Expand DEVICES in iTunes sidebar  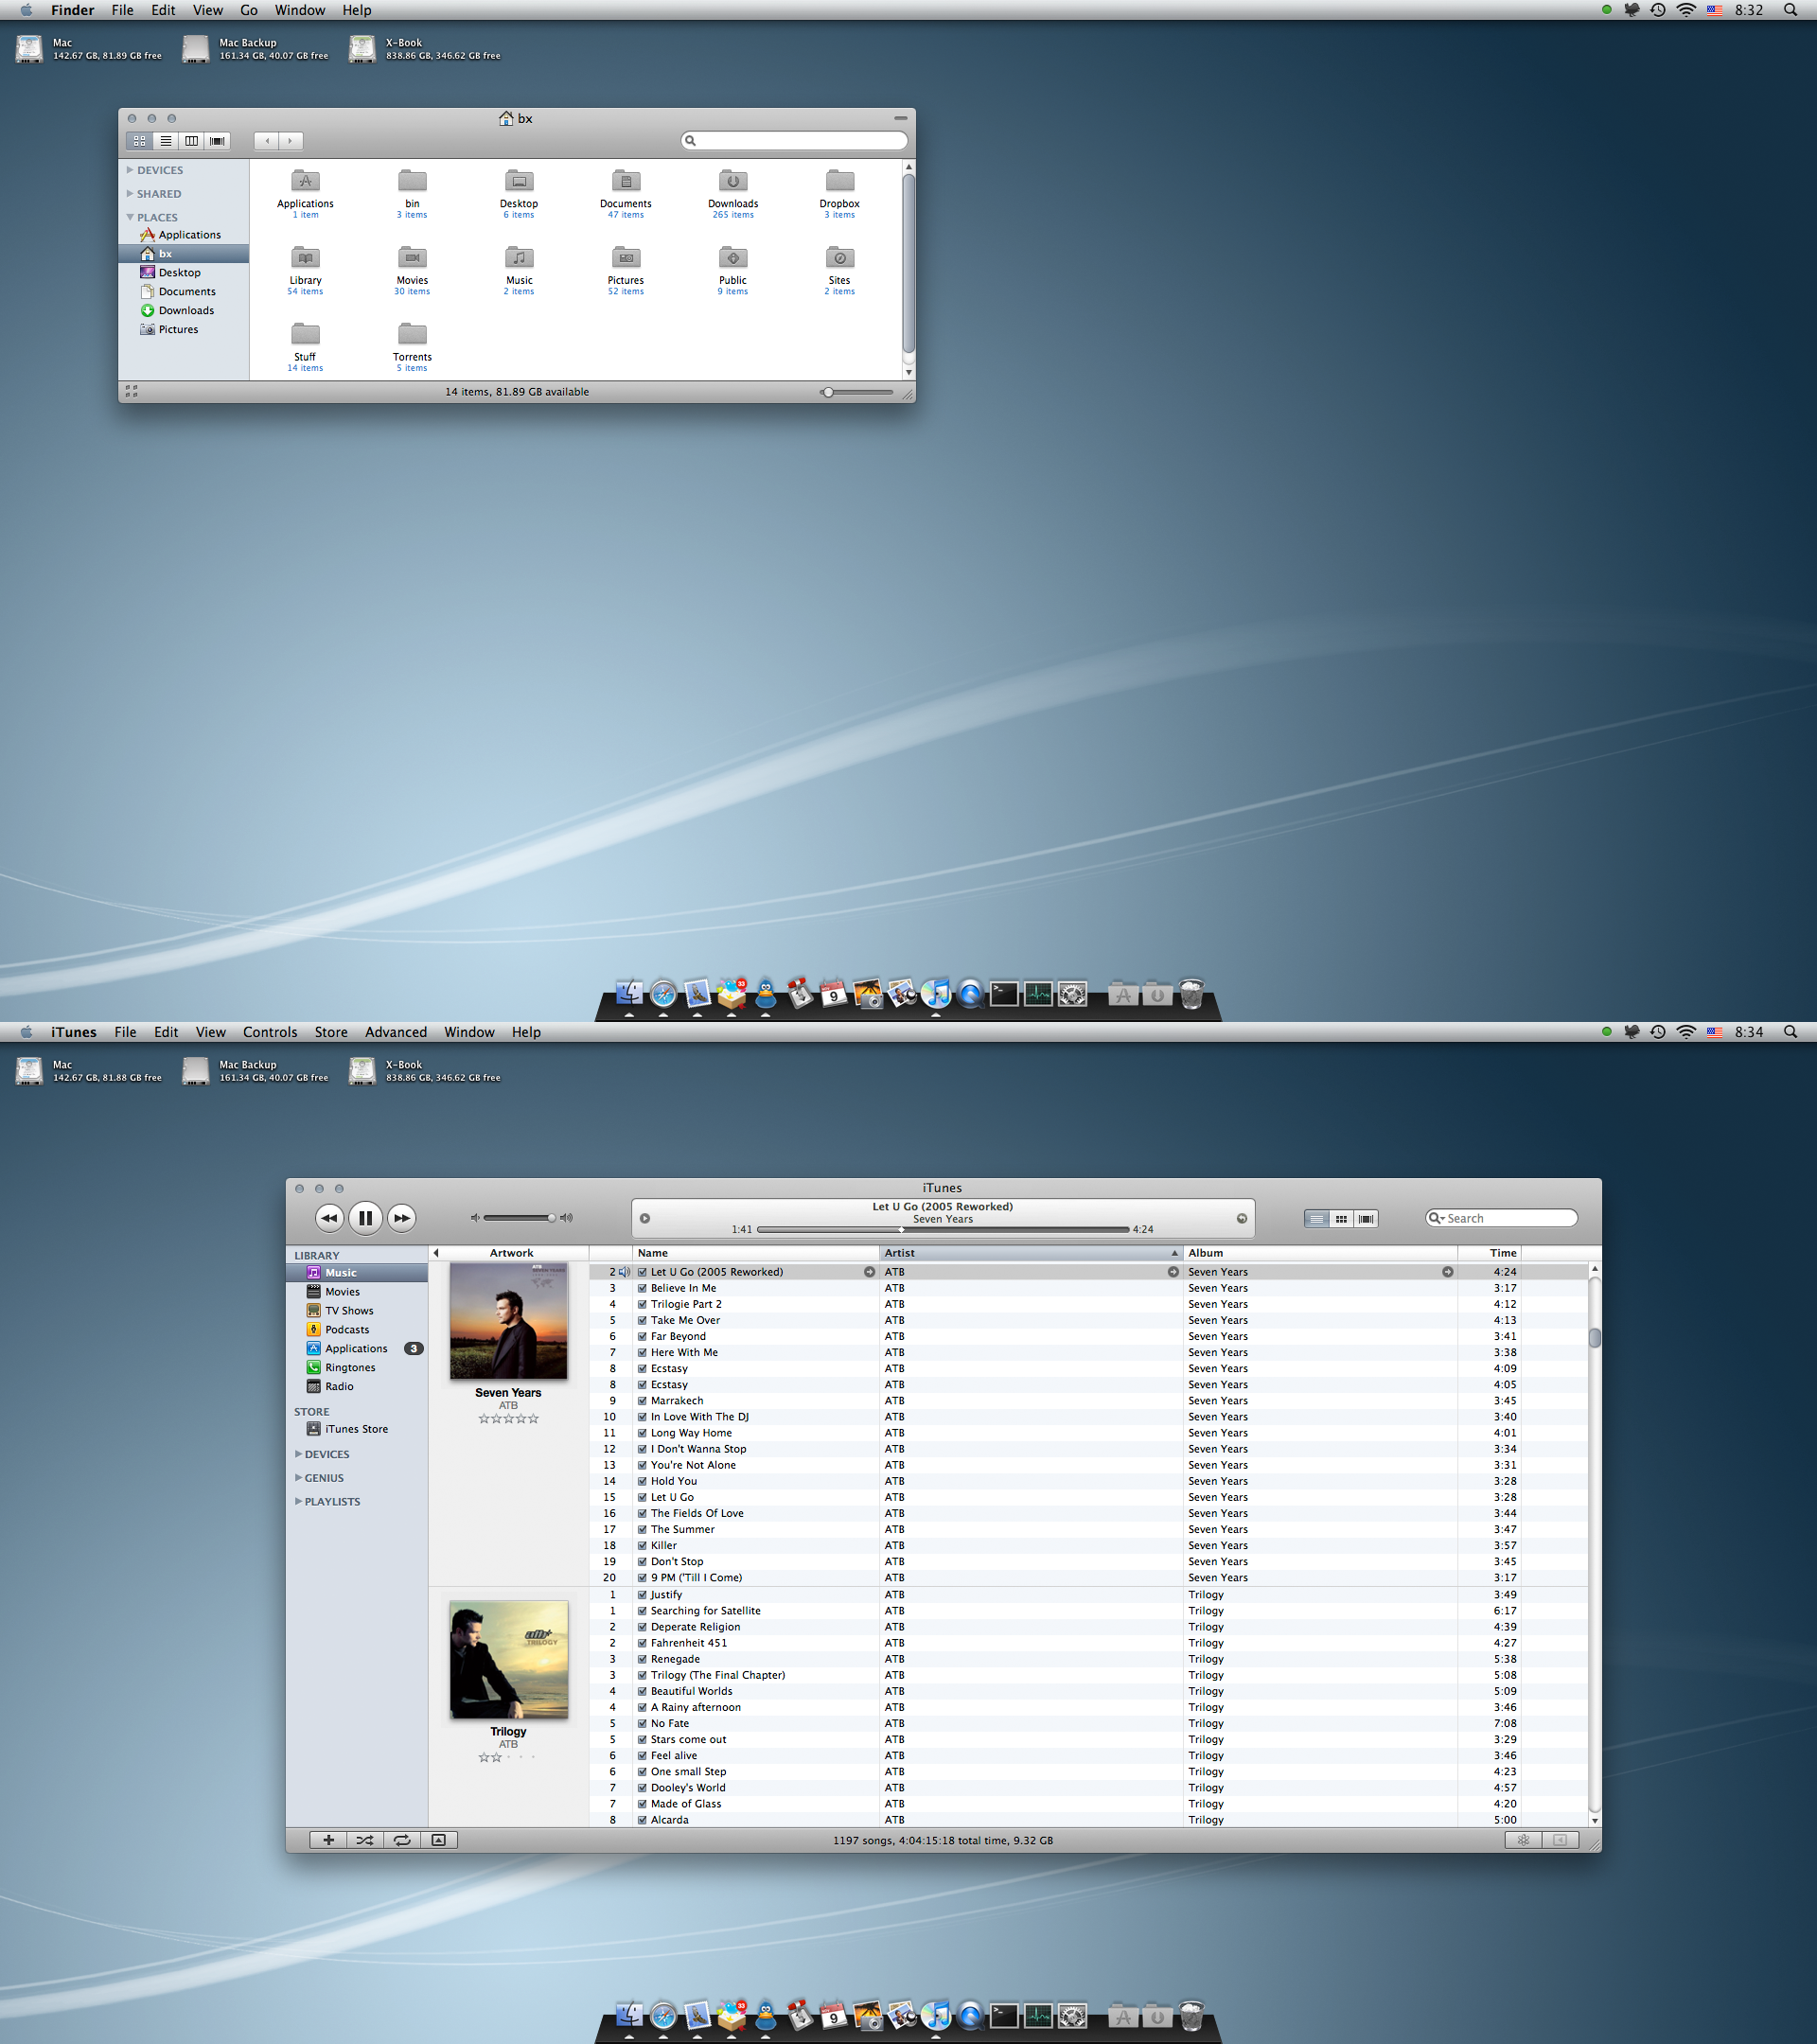tap(298, 1454)
